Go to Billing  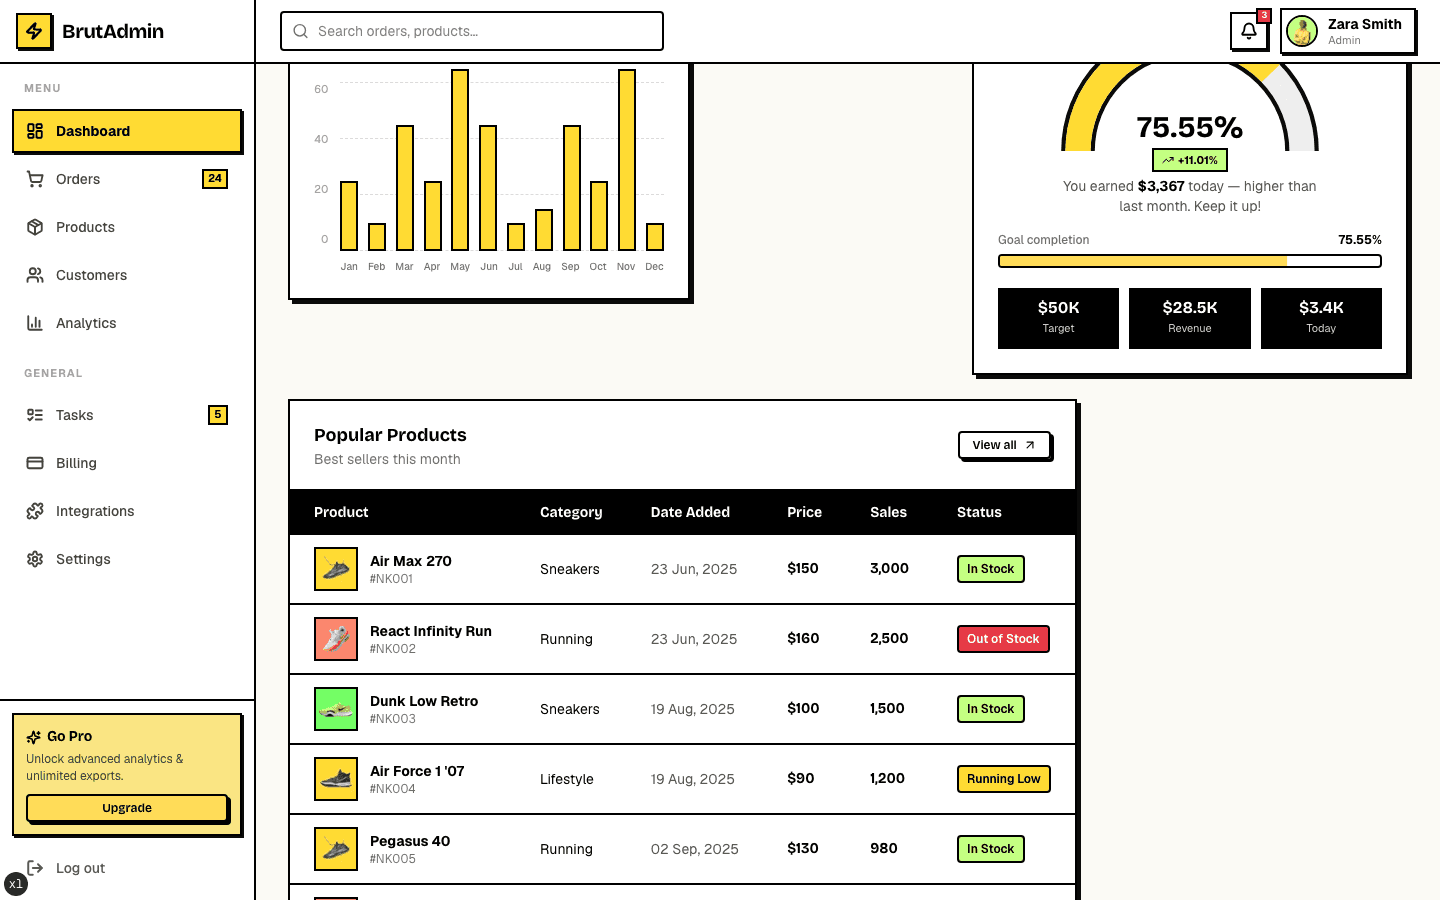pos(127,463)
